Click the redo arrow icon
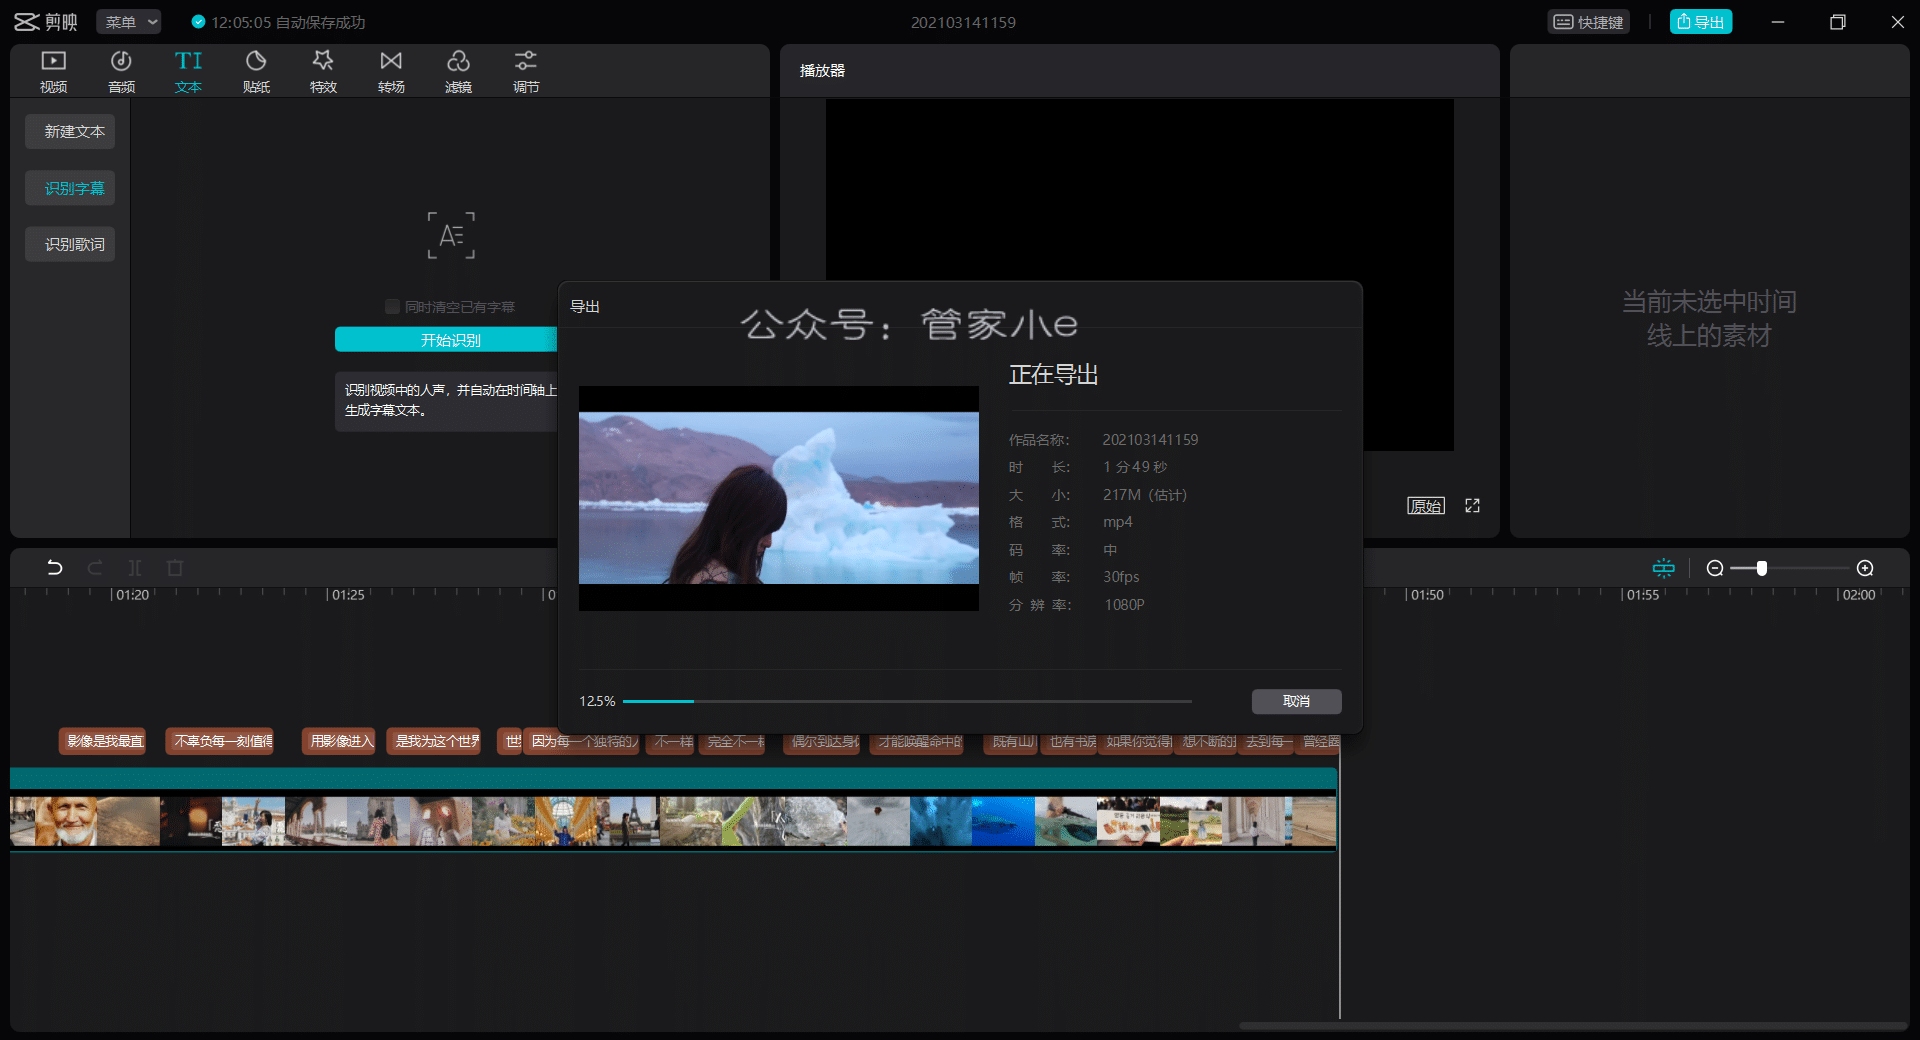 pos(95,568)
